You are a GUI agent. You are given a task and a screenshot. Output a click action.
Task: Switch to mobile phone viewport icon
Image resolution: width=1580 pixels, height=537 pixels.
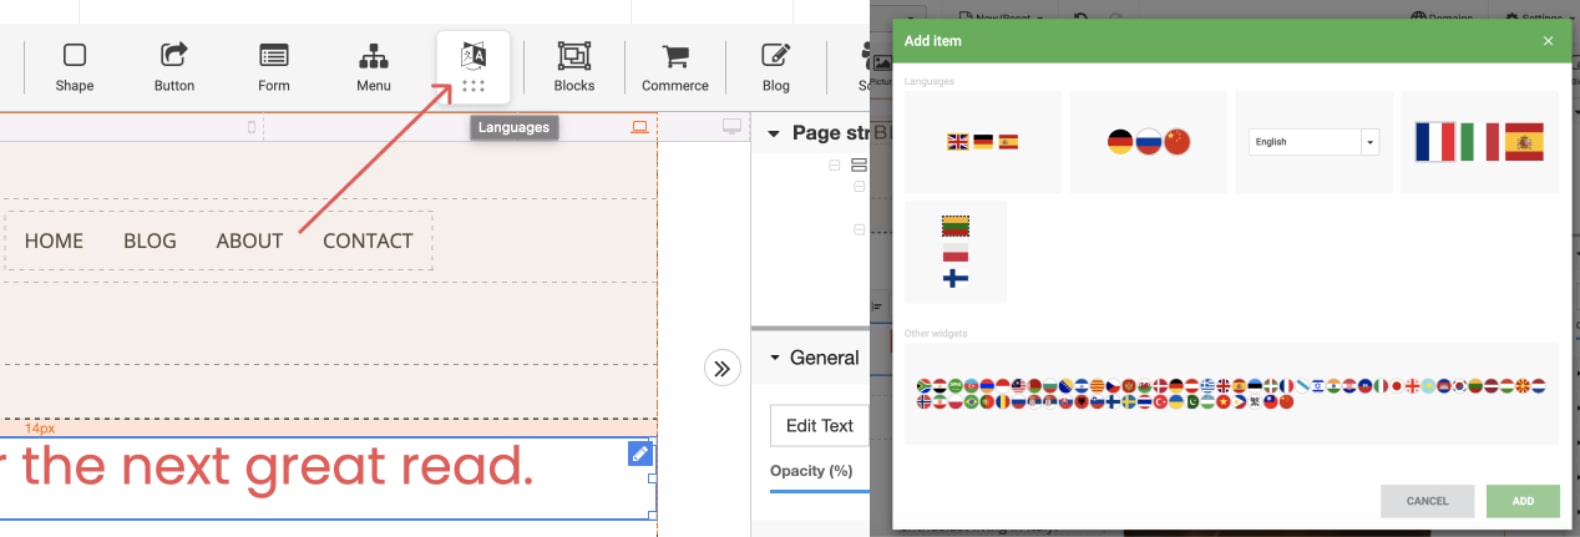point(251,127)
